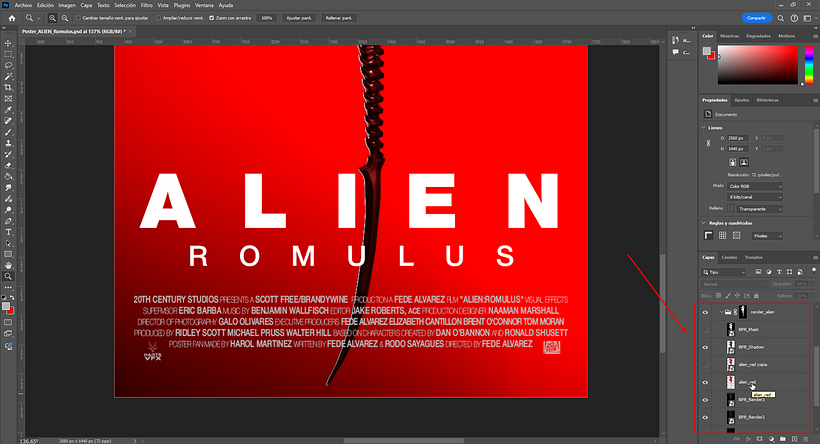Filter layers by pixel image icon

click(758, 272)
